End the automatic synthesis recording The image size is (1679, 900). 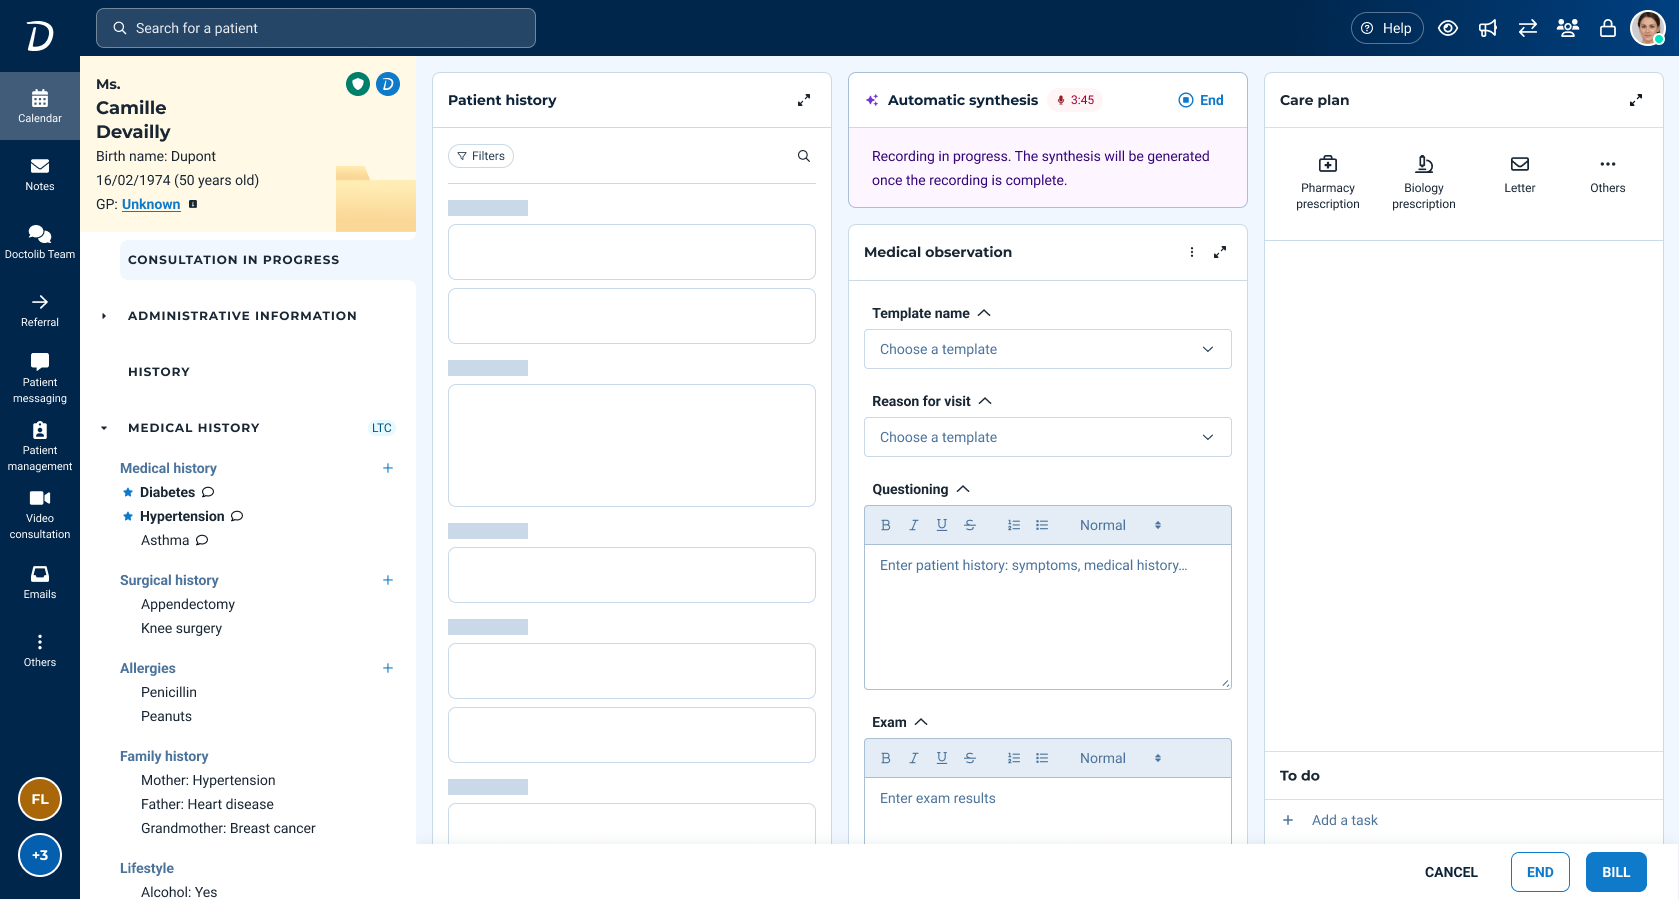tap(1201, 100)
